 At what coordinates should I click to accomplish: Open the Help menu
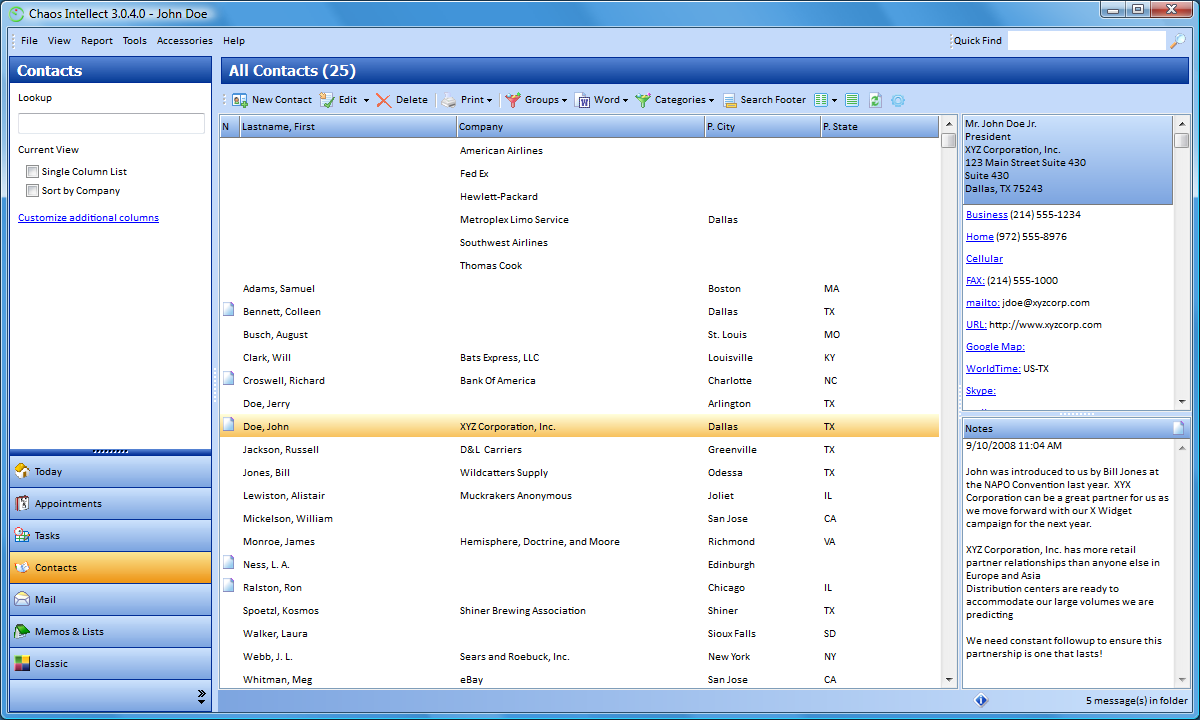[234, 41]
